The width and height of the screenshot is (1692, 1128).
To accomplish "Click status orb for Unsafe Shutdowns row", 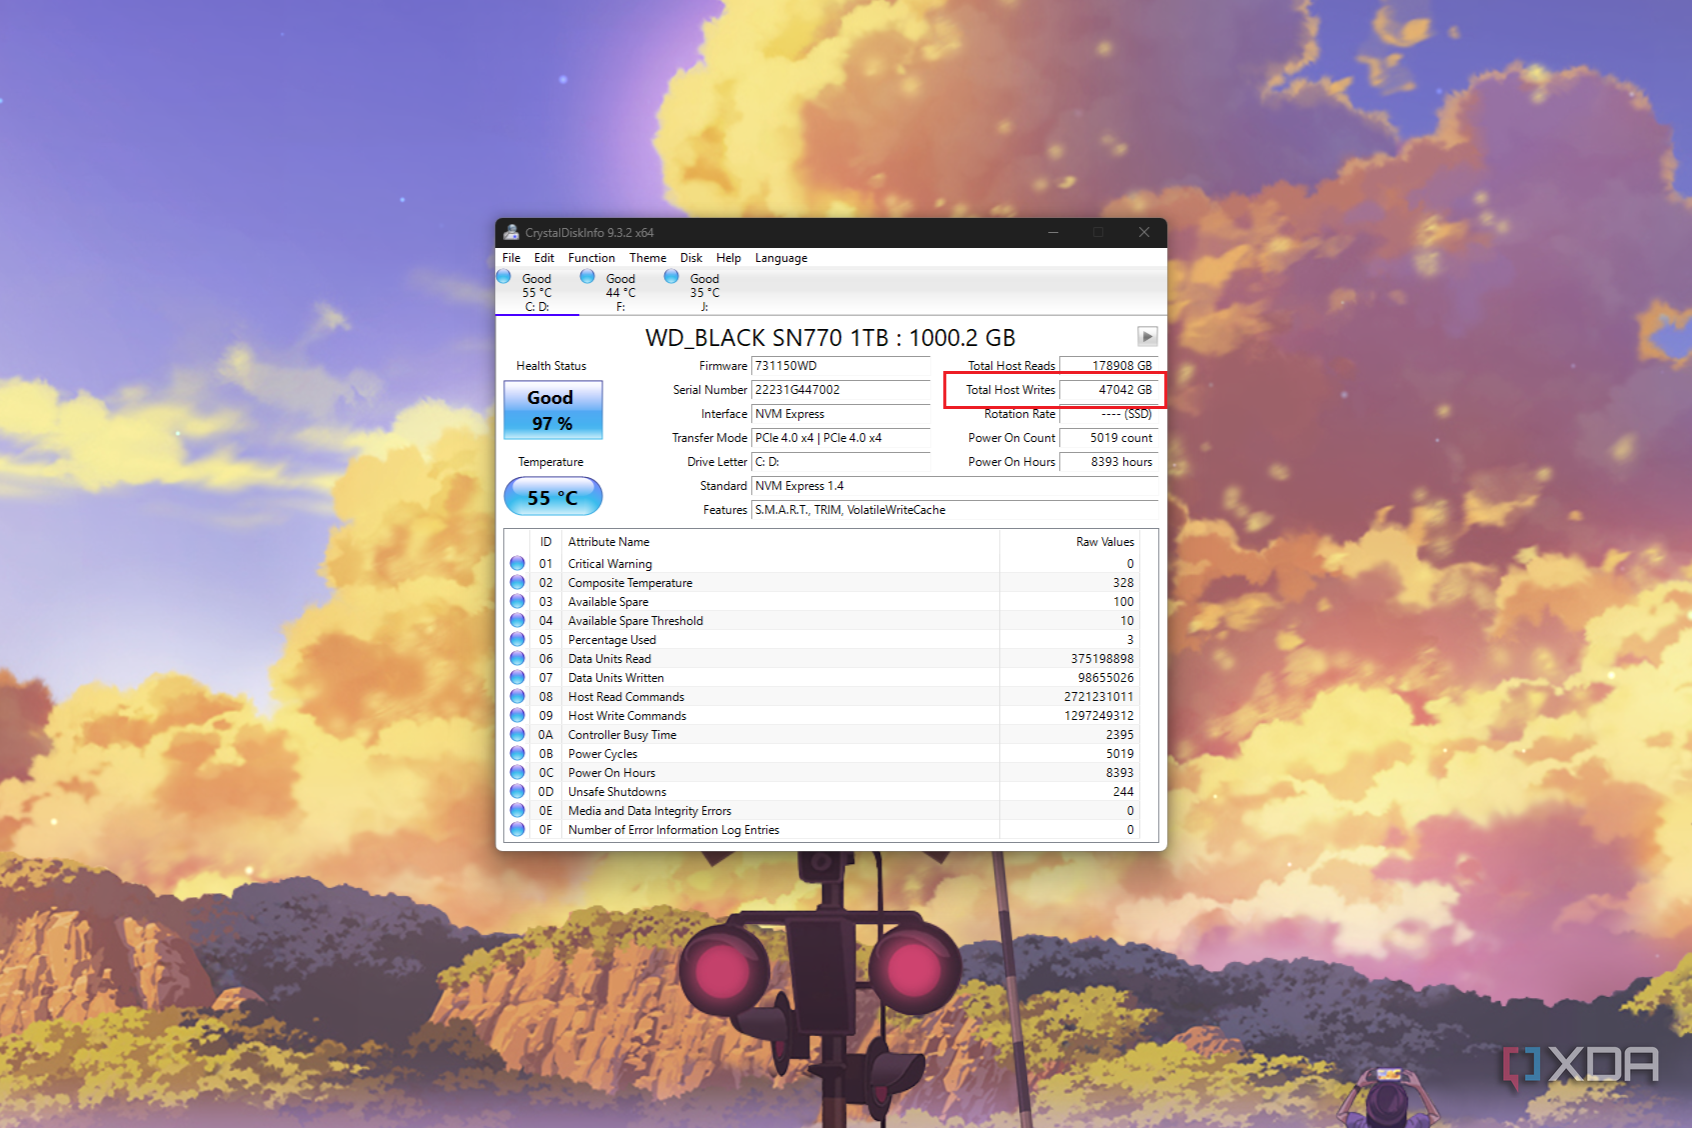I will pos(517,791).
